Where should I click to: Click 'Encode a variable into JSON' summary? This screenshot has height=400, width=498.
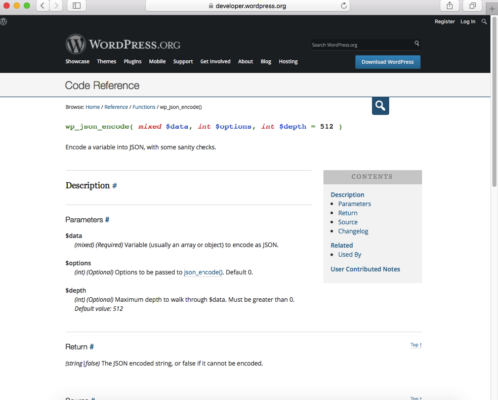pos(141,147)
